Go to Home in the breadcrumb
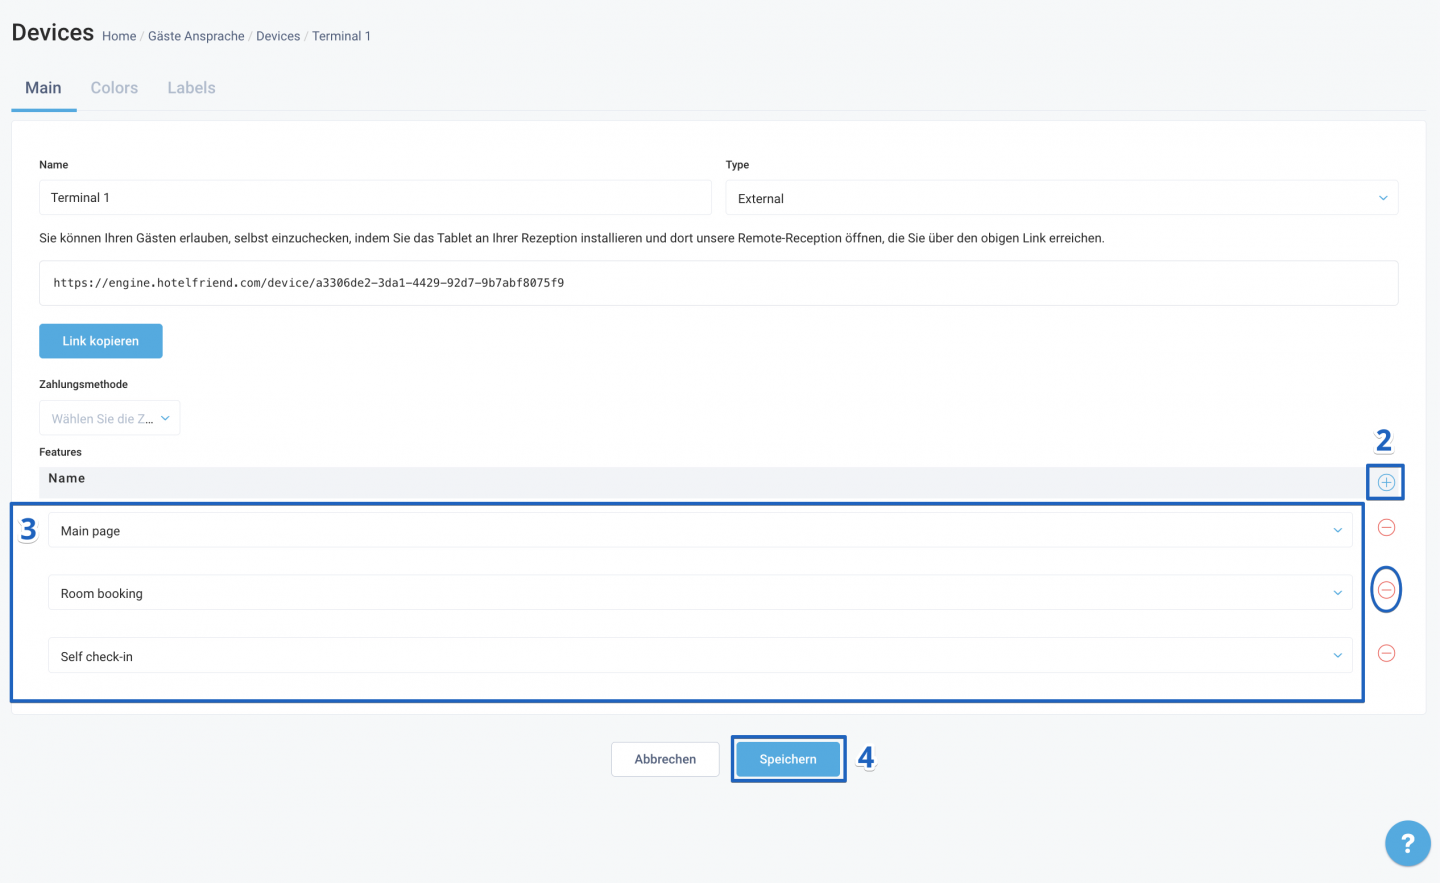 coord(119,36)
